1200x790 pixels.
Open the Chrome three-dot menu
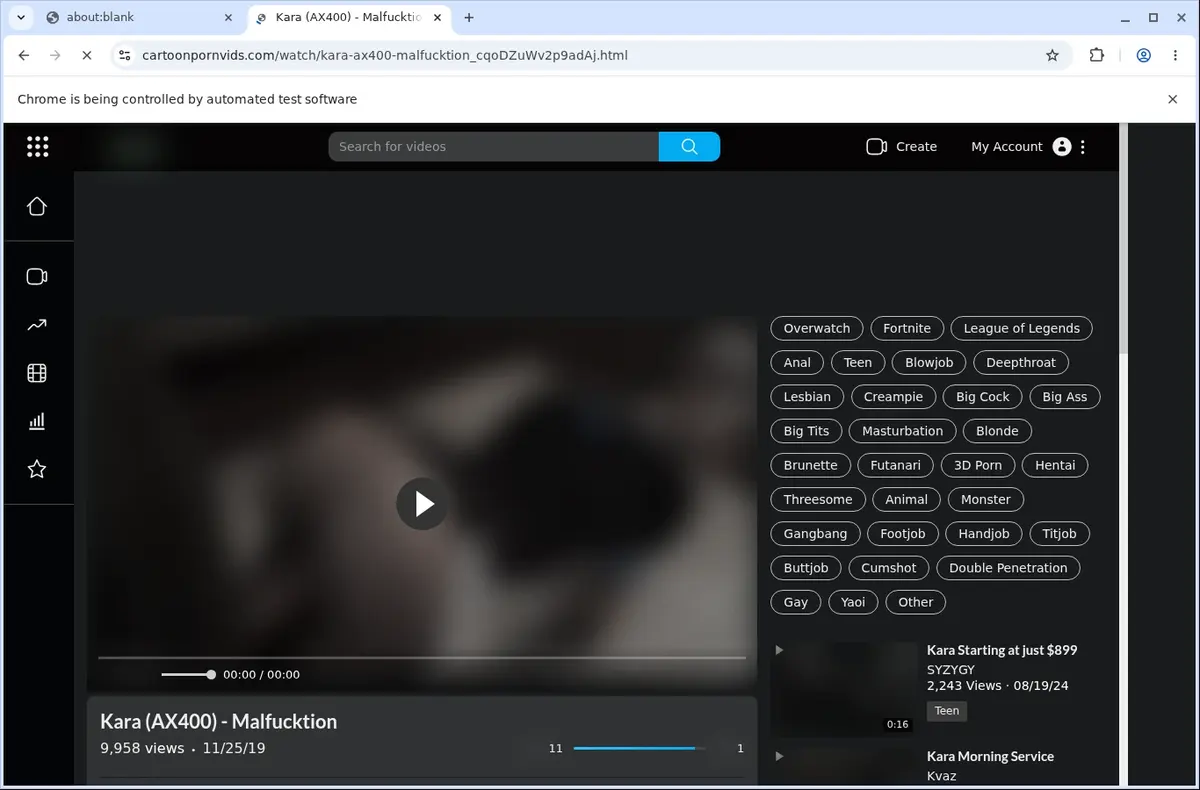click(x=1175, y=55)
